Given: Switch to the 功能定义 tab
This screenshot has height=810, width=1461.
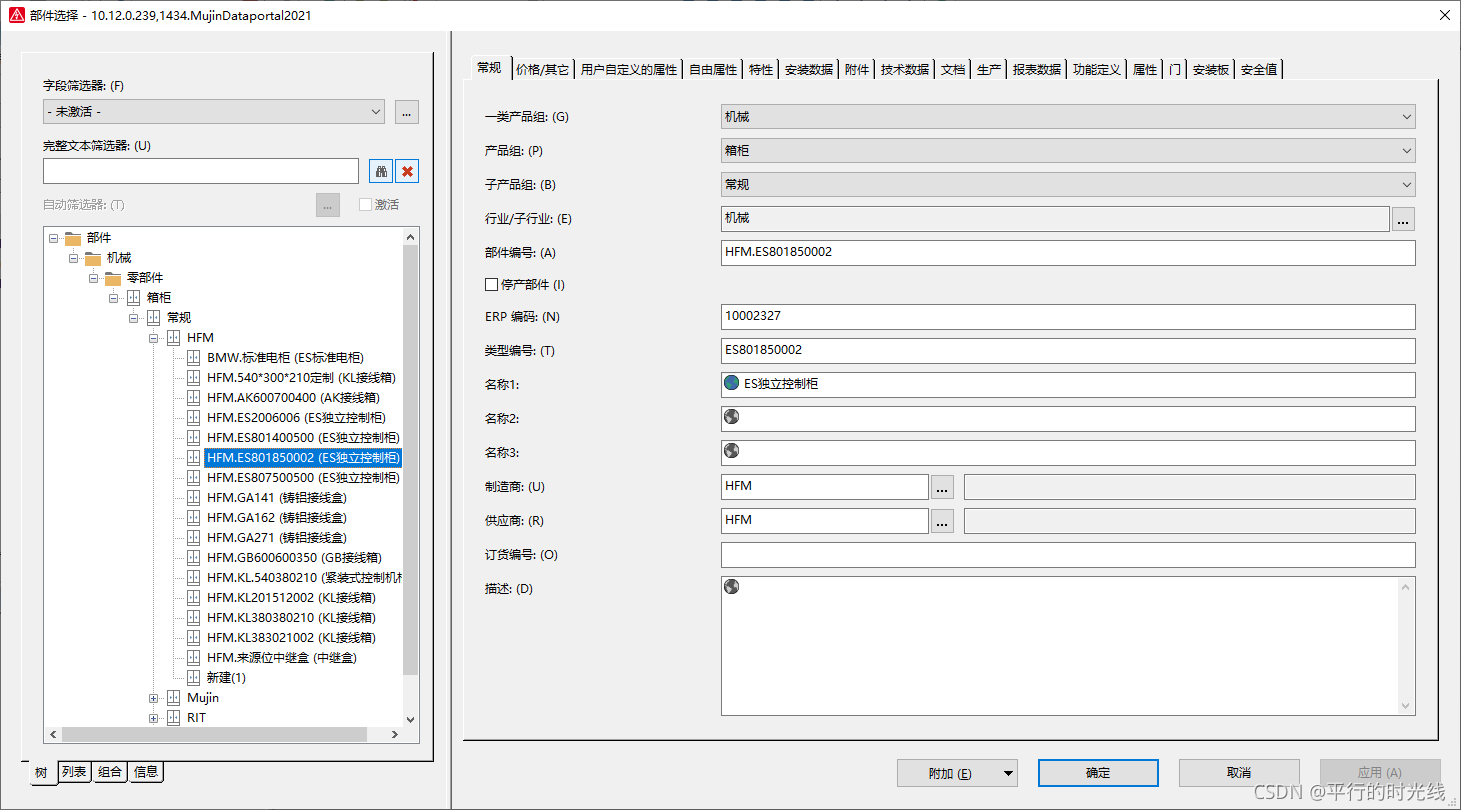Looking at the screenshot, I should [x=1097, y=70].
